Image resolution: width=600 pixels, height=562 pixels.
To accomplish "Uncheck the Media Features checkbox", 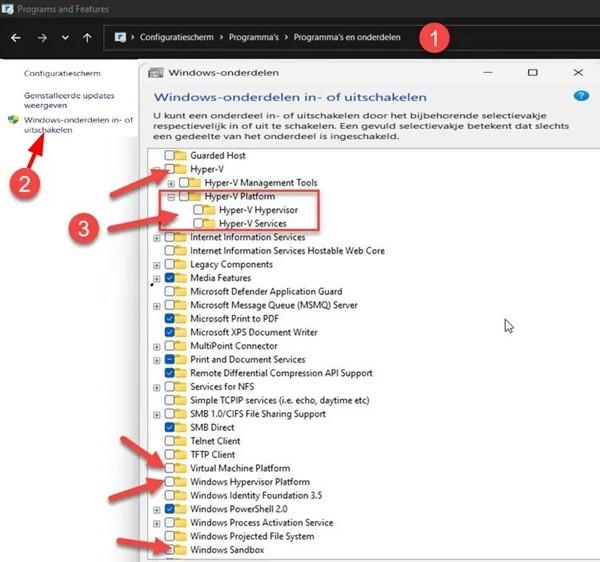I will [x=170, y=278].
